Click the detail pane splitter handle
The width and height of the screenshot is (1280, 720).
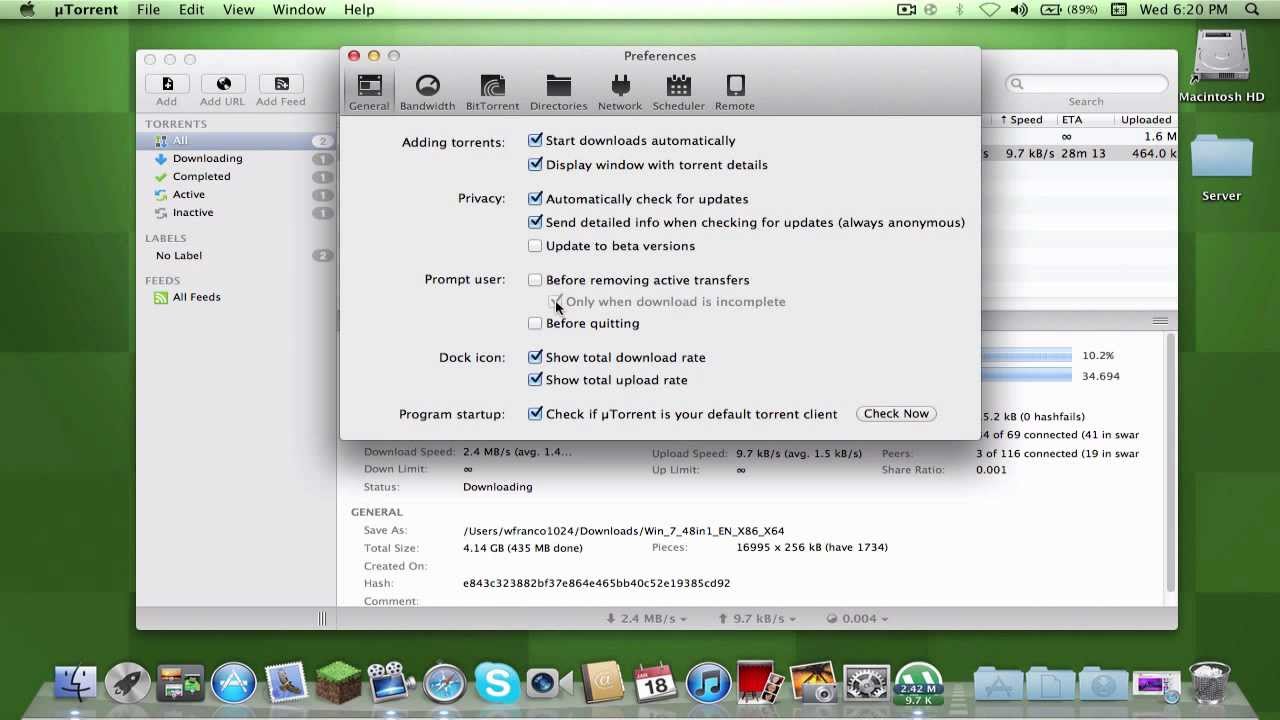click(1160, 321)
